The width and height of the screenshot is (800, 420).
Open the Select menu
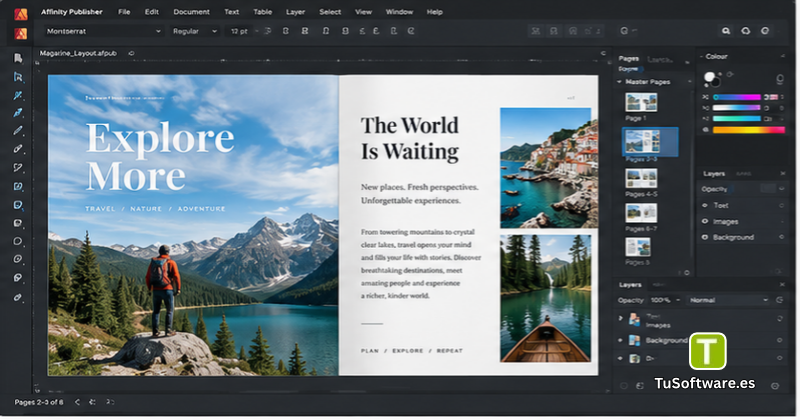330,12
